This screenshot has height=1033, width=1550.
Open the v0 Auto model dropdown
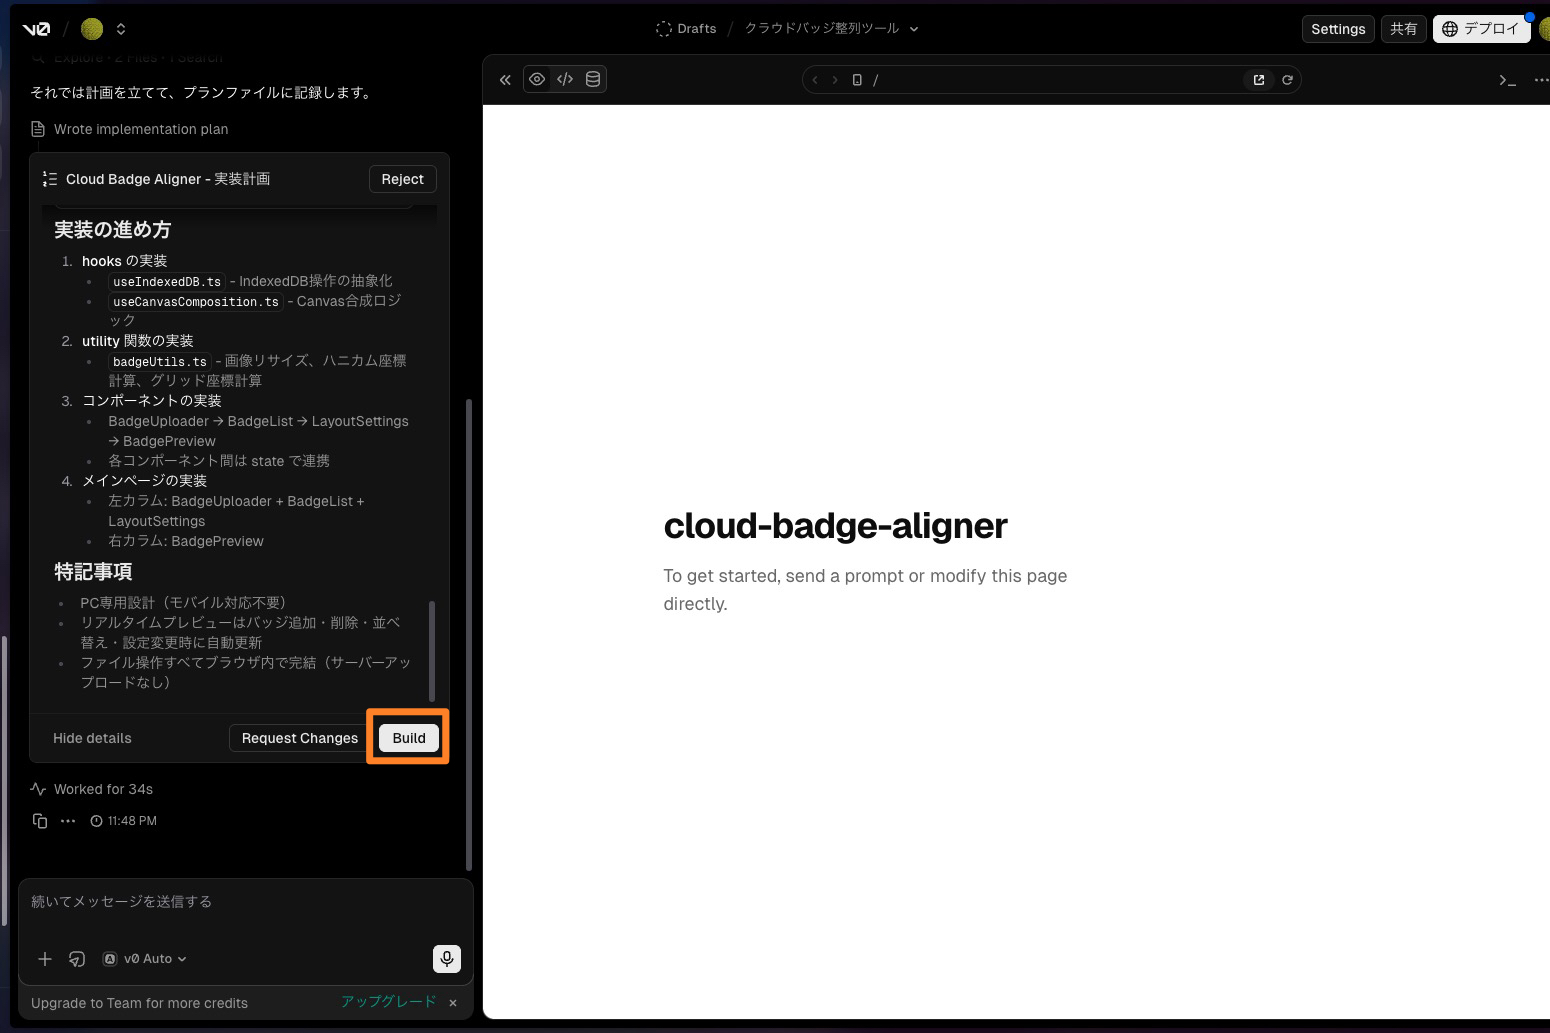[x=145, y=959]
